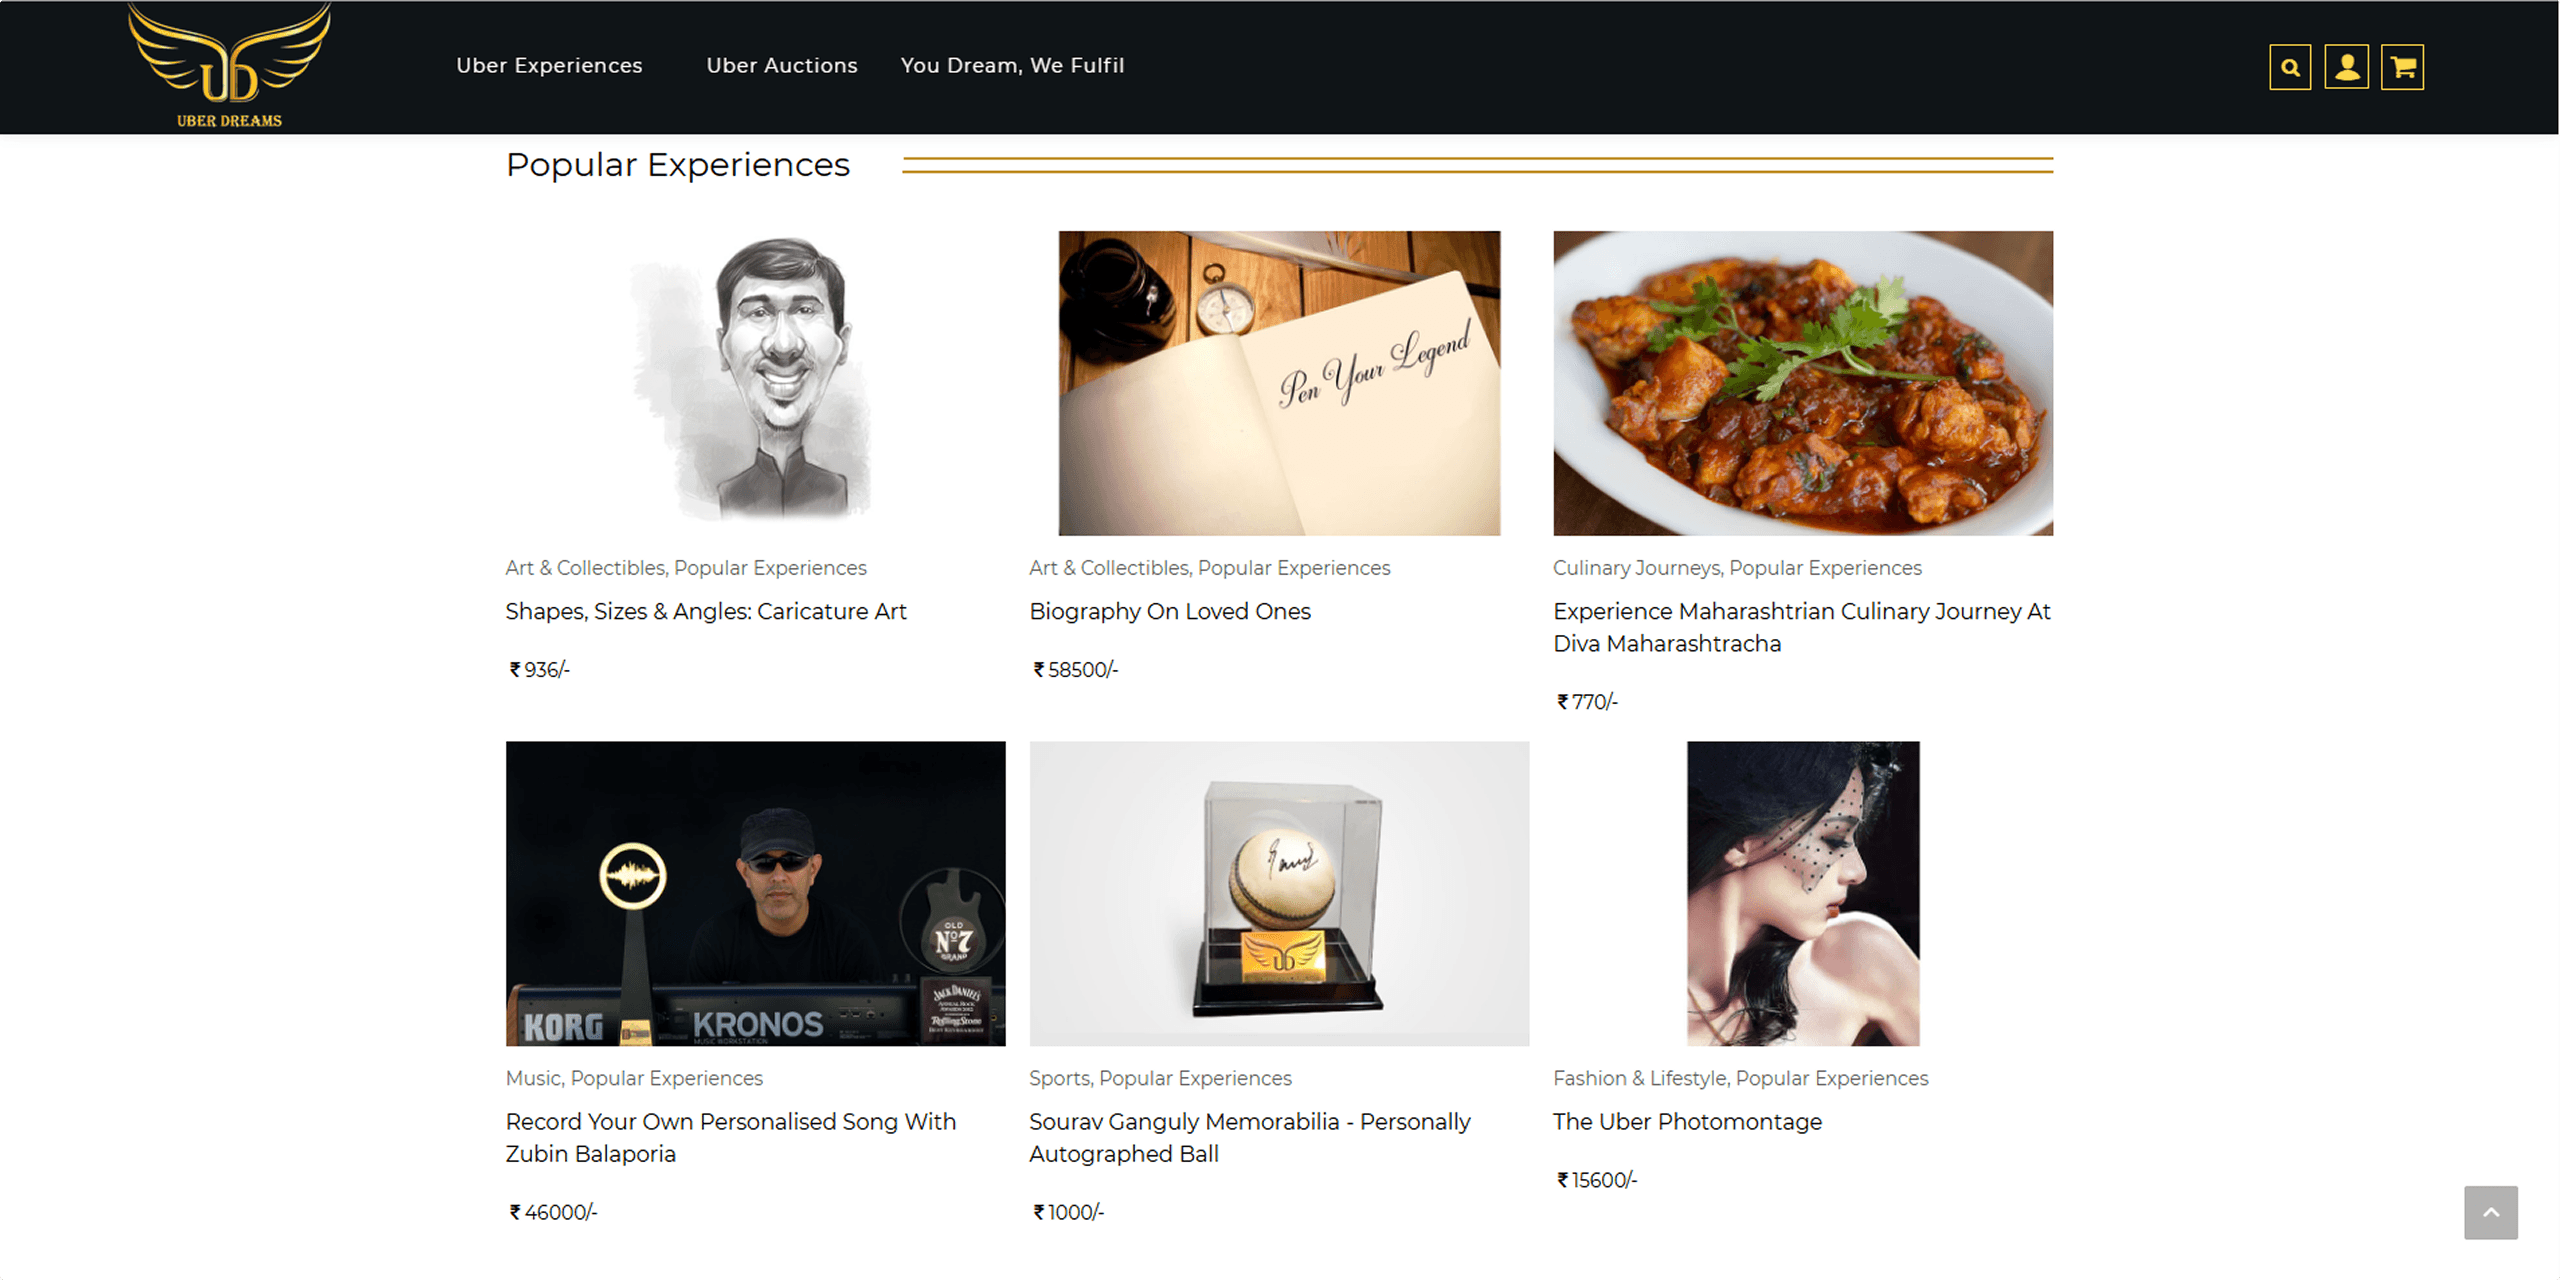The height and width of the screenshot is (1280, 2560).
Task: Open Sourav Ganguly Memorabilia title link
Action: pos(1250,1137)
